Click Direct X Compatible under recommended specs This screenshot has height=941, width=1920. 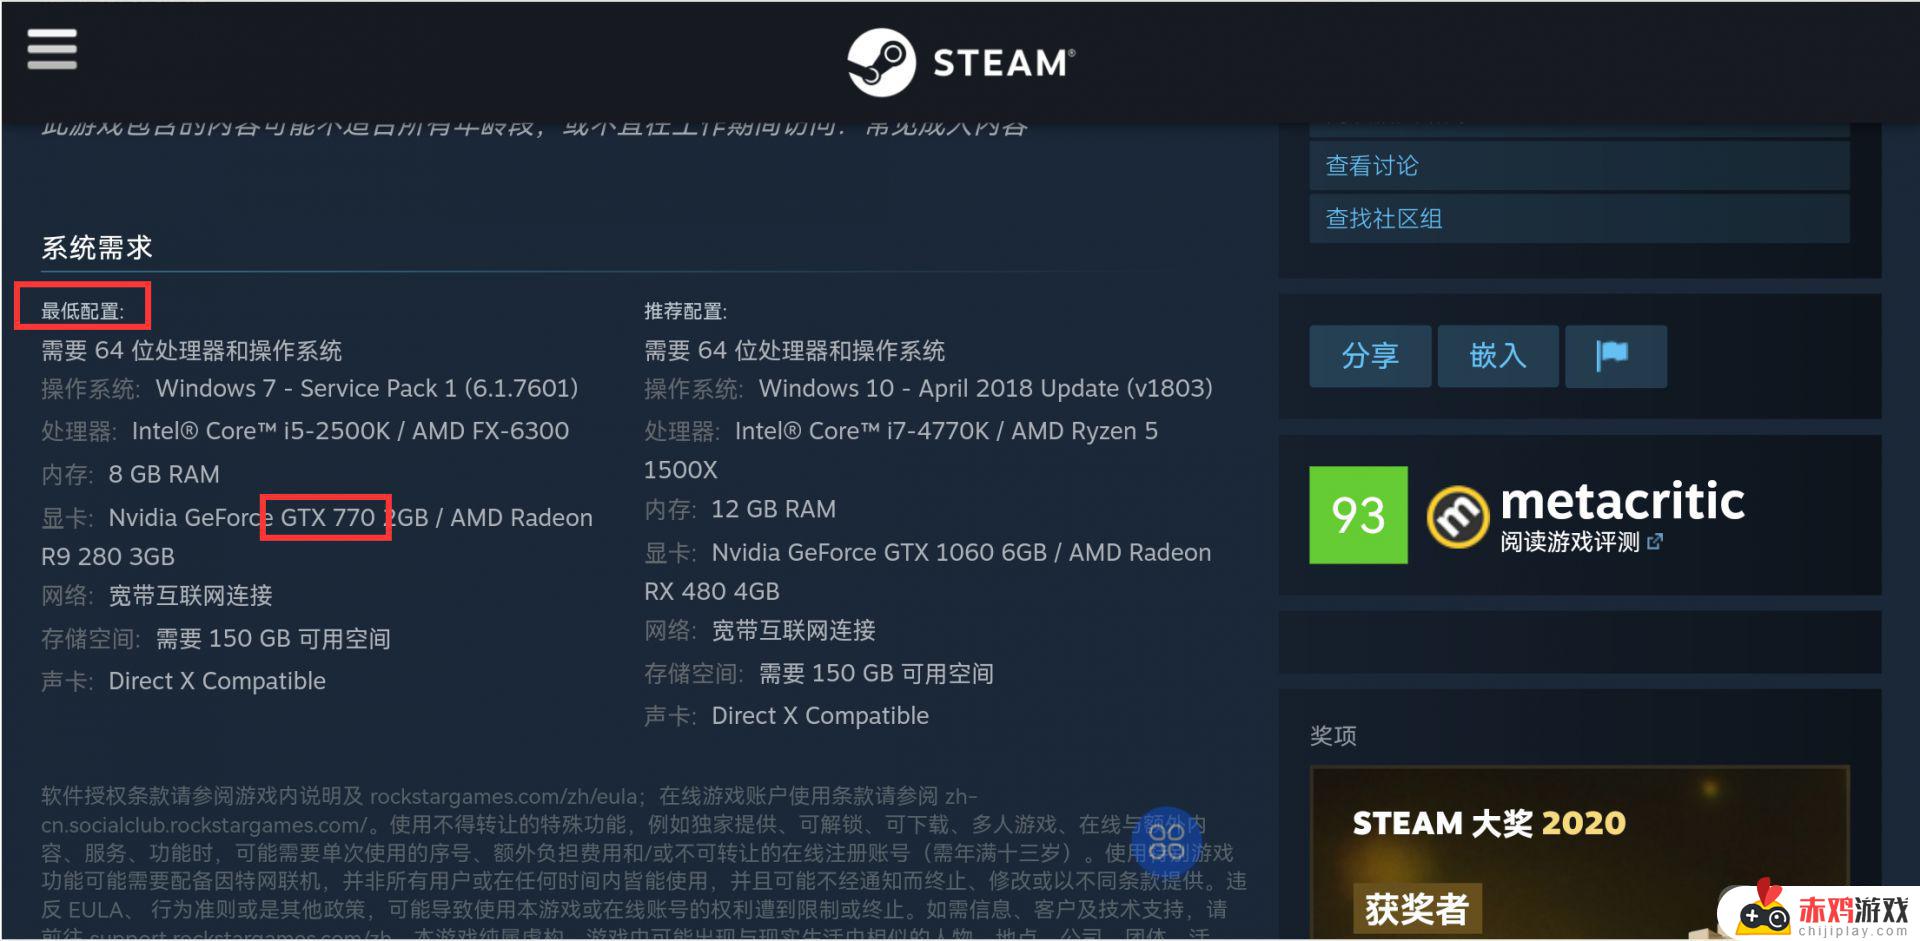pos(820,716)
